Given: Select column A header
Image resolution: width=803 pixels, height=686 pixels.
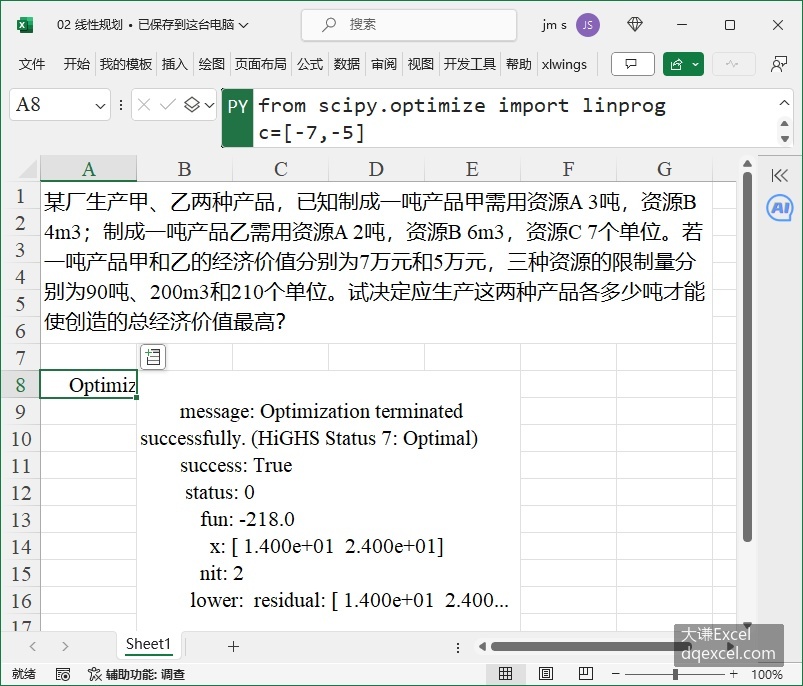Looking at the screenshot, I should (89, 169).
